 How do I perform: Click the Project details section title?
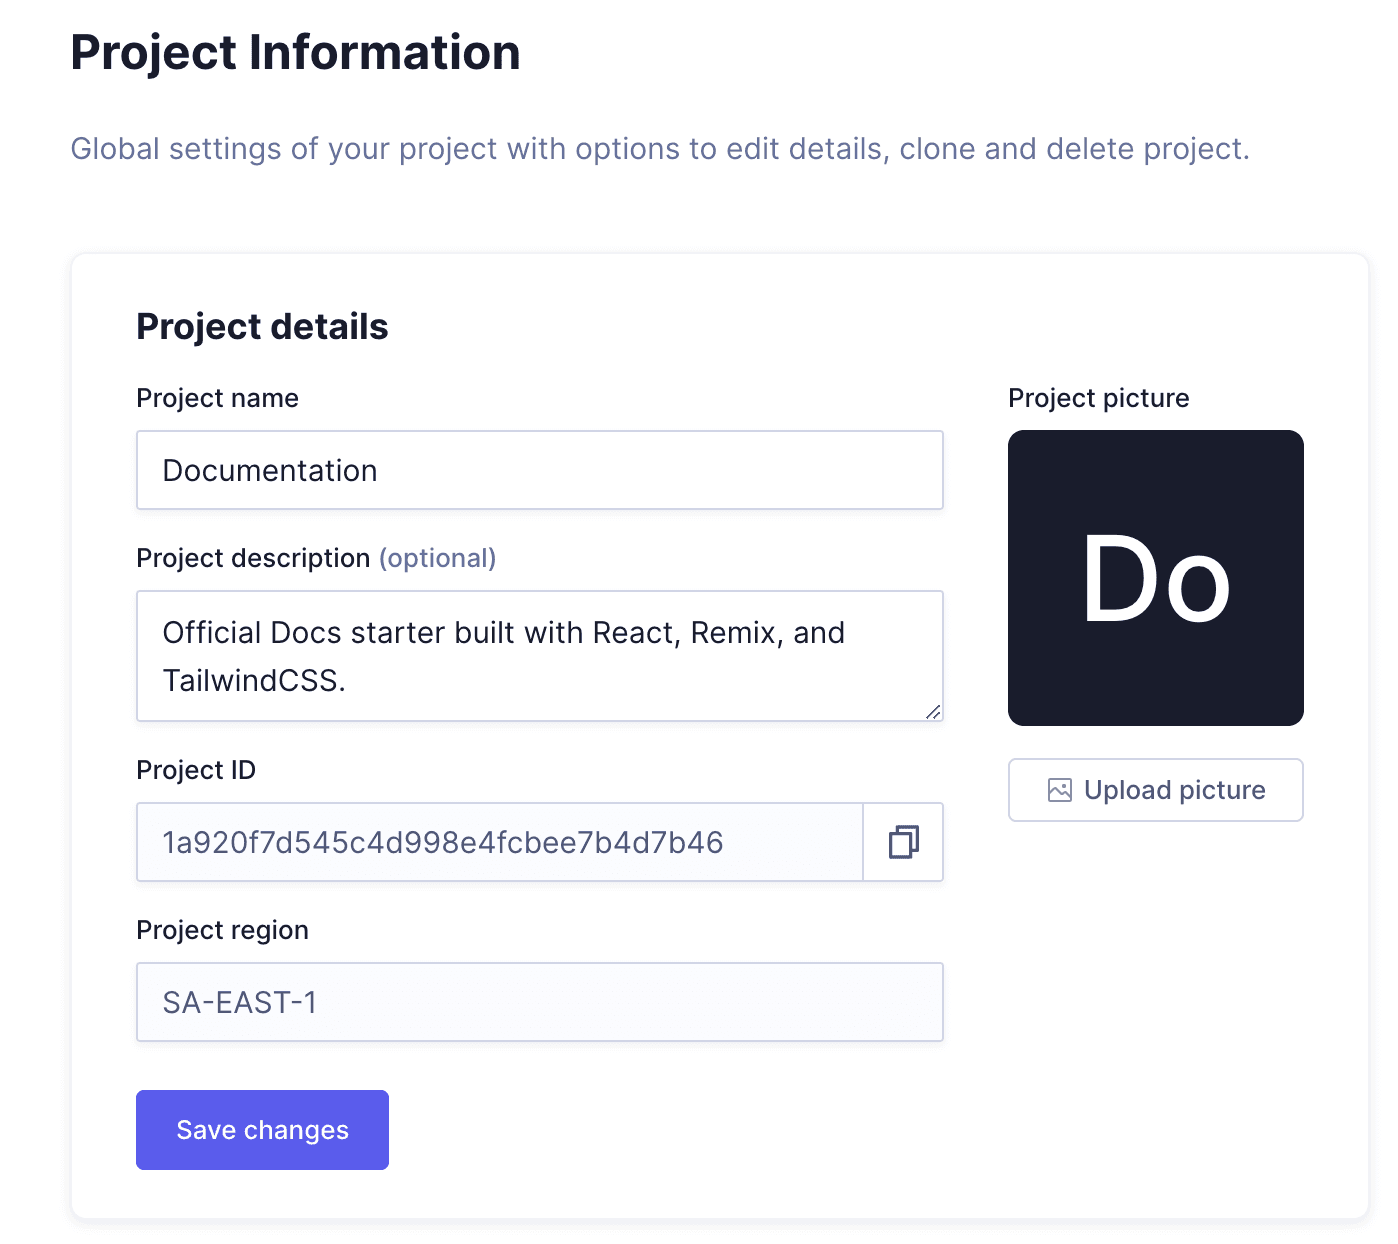click(262, 326)
